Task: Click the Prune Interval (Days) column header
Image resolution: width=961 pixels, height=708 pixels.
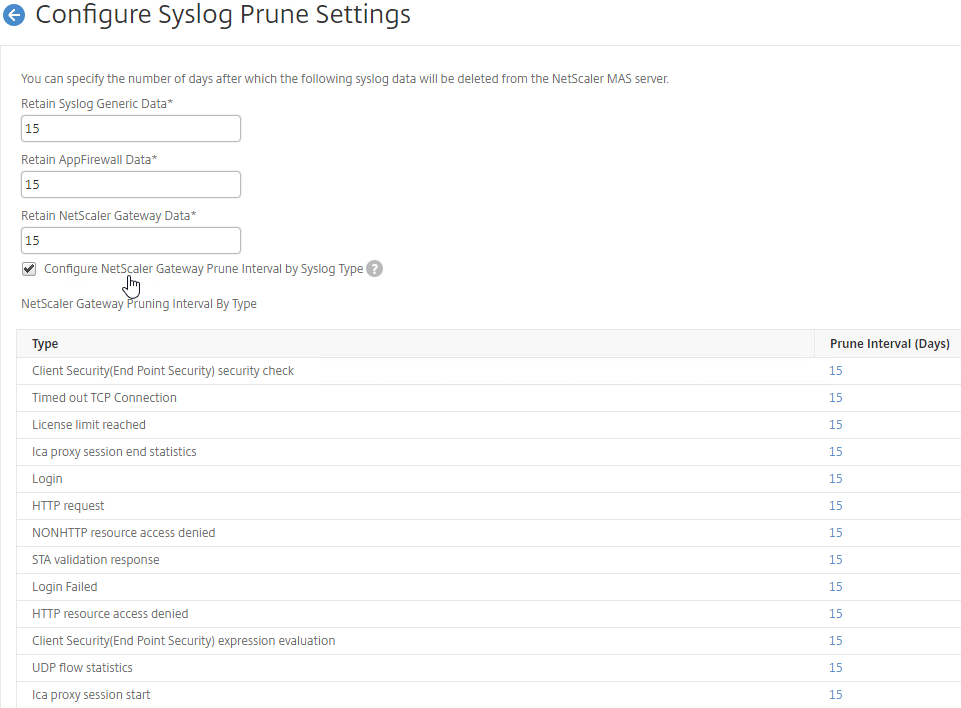Action: click(889, 344)
